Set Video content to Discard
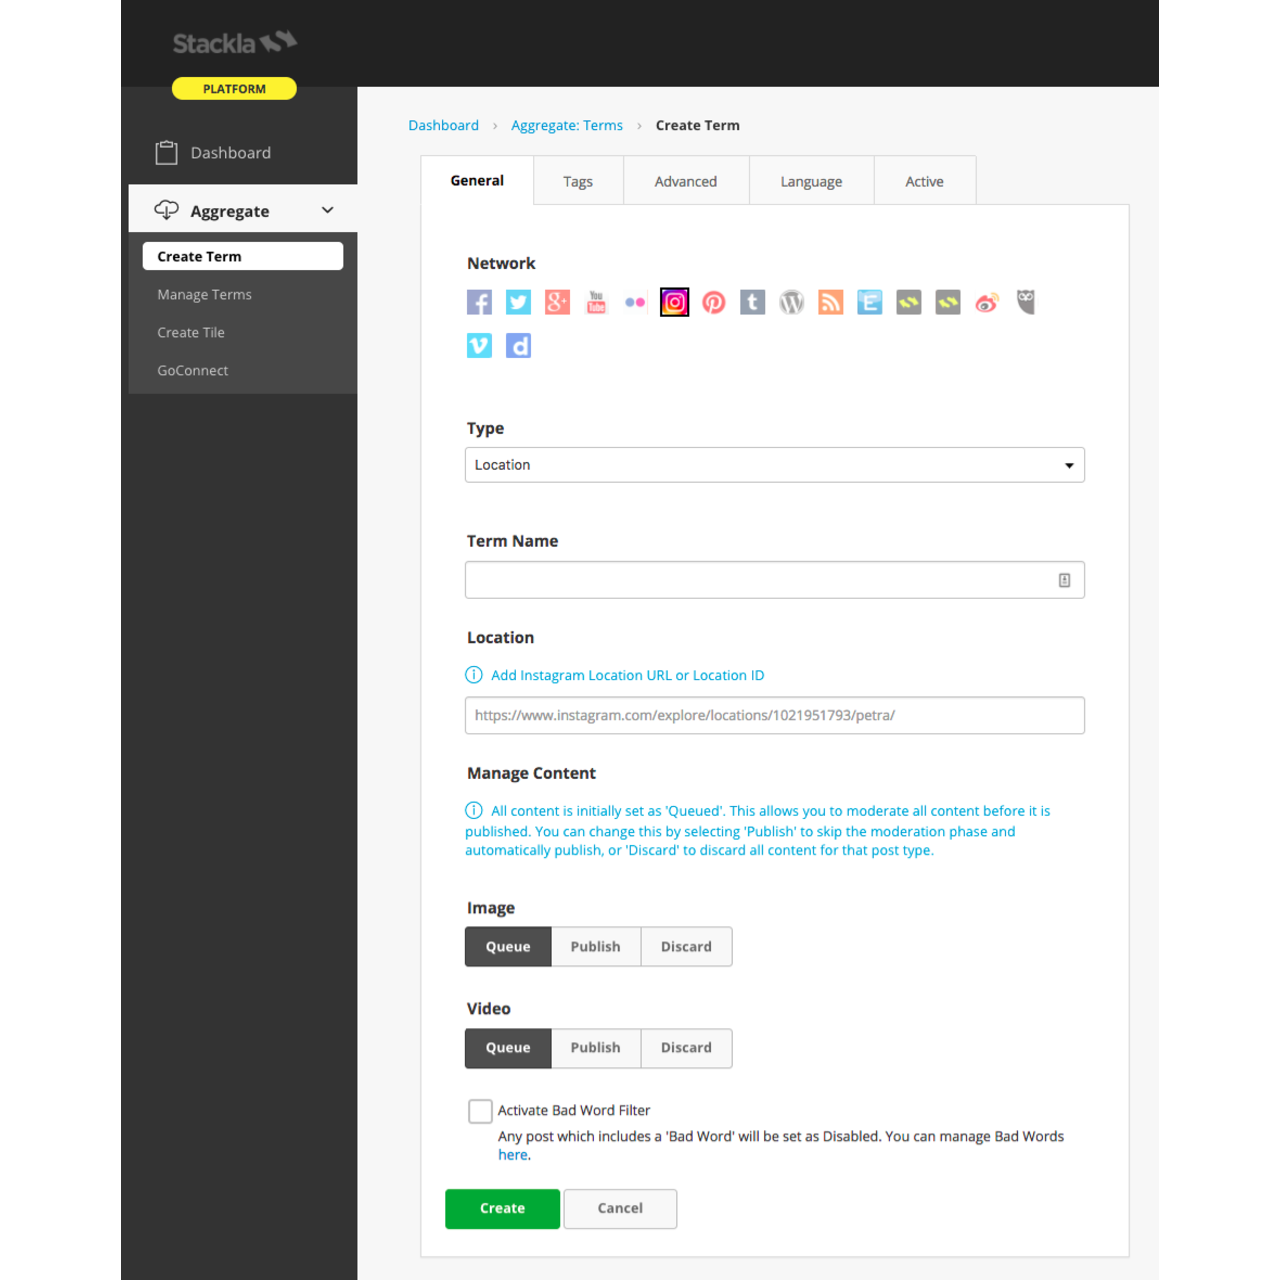The image size is (1280, 1280). tap(686, 1048)
